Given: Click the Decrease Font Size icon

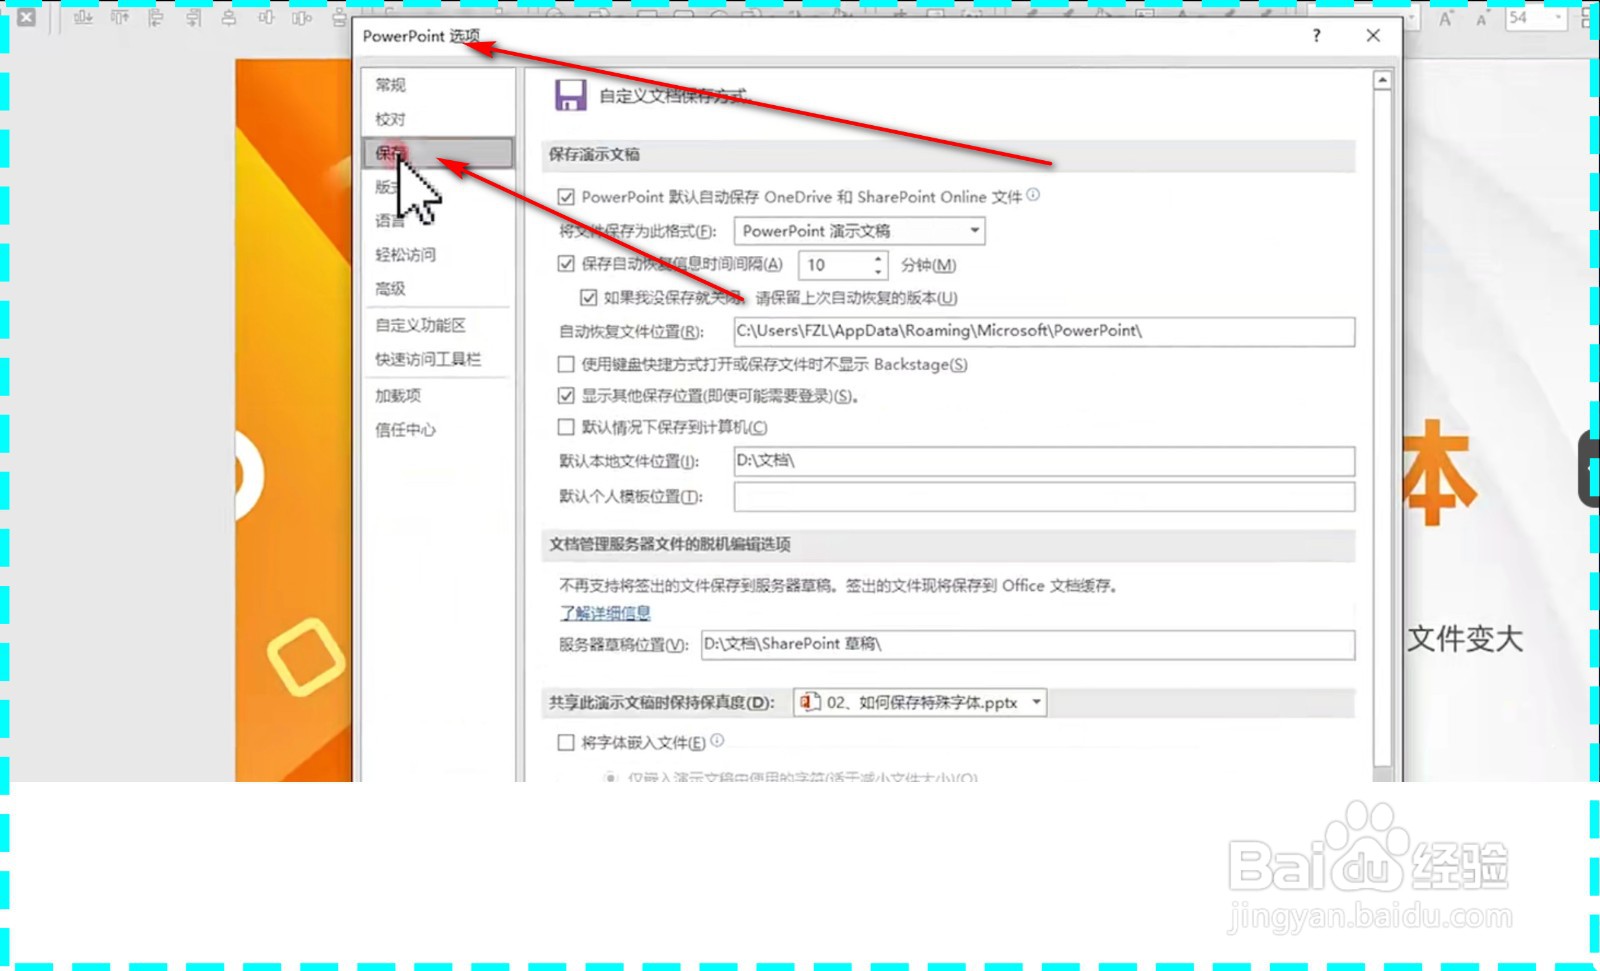Looking at the screenshot, I should coord(1481,18).
